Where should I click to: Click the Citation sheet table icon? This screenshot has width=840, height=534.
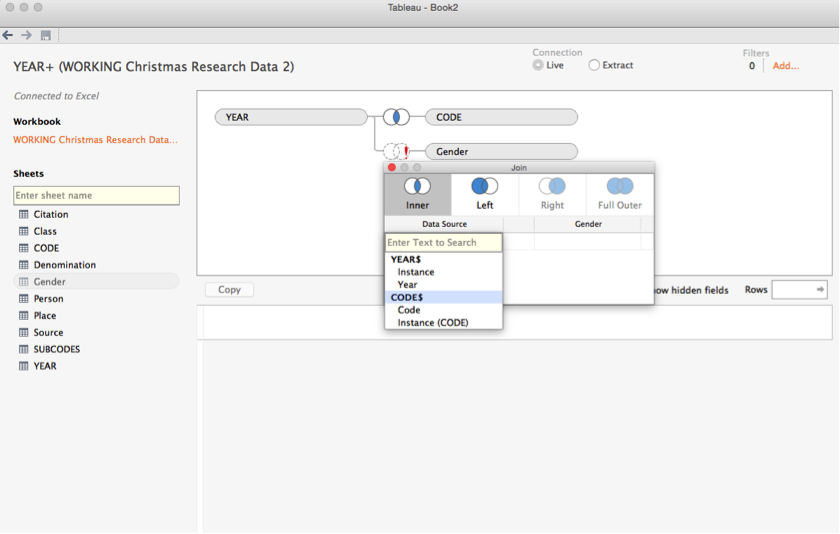24,214
